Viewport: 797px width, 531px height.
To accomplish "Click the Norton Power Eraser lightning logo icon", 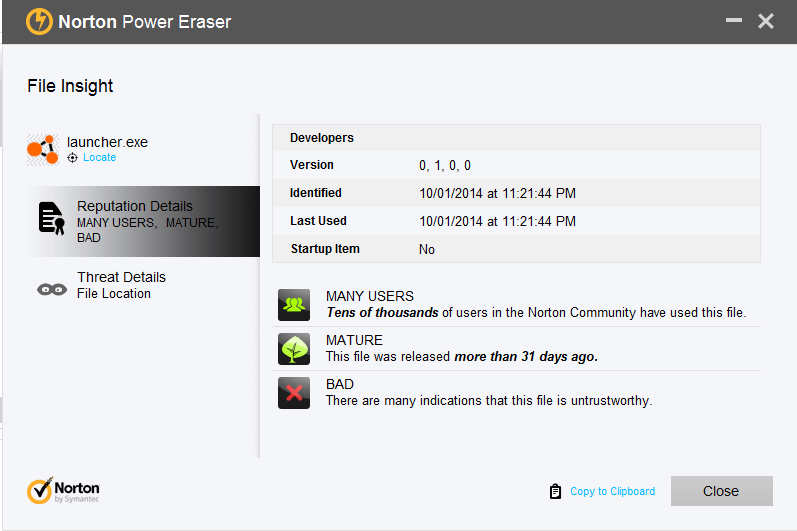I will point(39,22).
